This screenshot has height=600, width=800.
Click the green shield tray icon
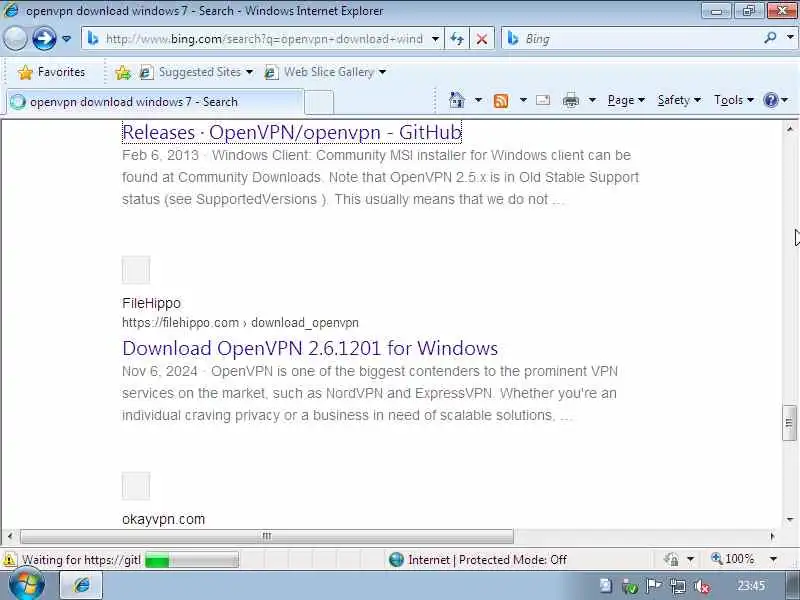point(630,587)
